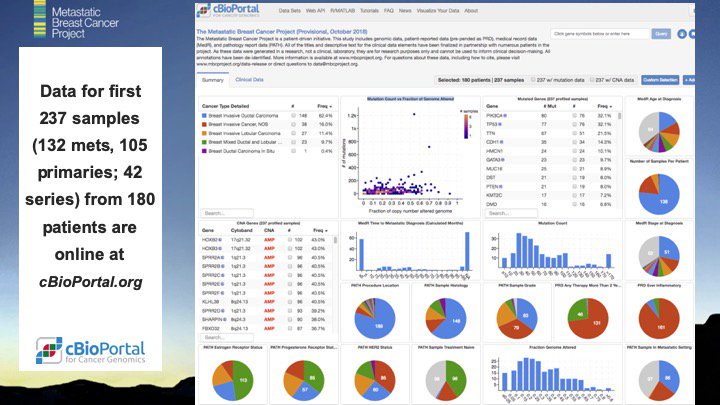
Task: Click the Search box under Cancer Type Detailed
Action: click(227, 213)
